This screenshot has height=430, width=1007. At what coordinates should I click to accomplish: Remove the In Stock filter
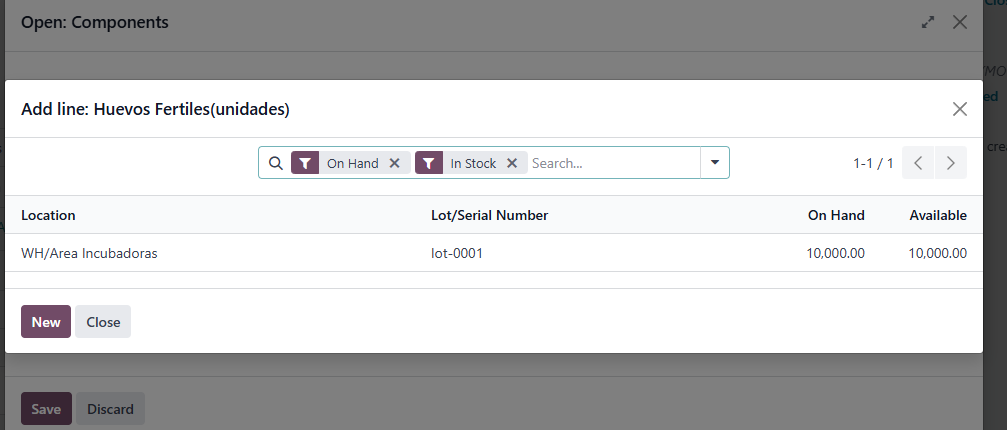coord(512,163)
